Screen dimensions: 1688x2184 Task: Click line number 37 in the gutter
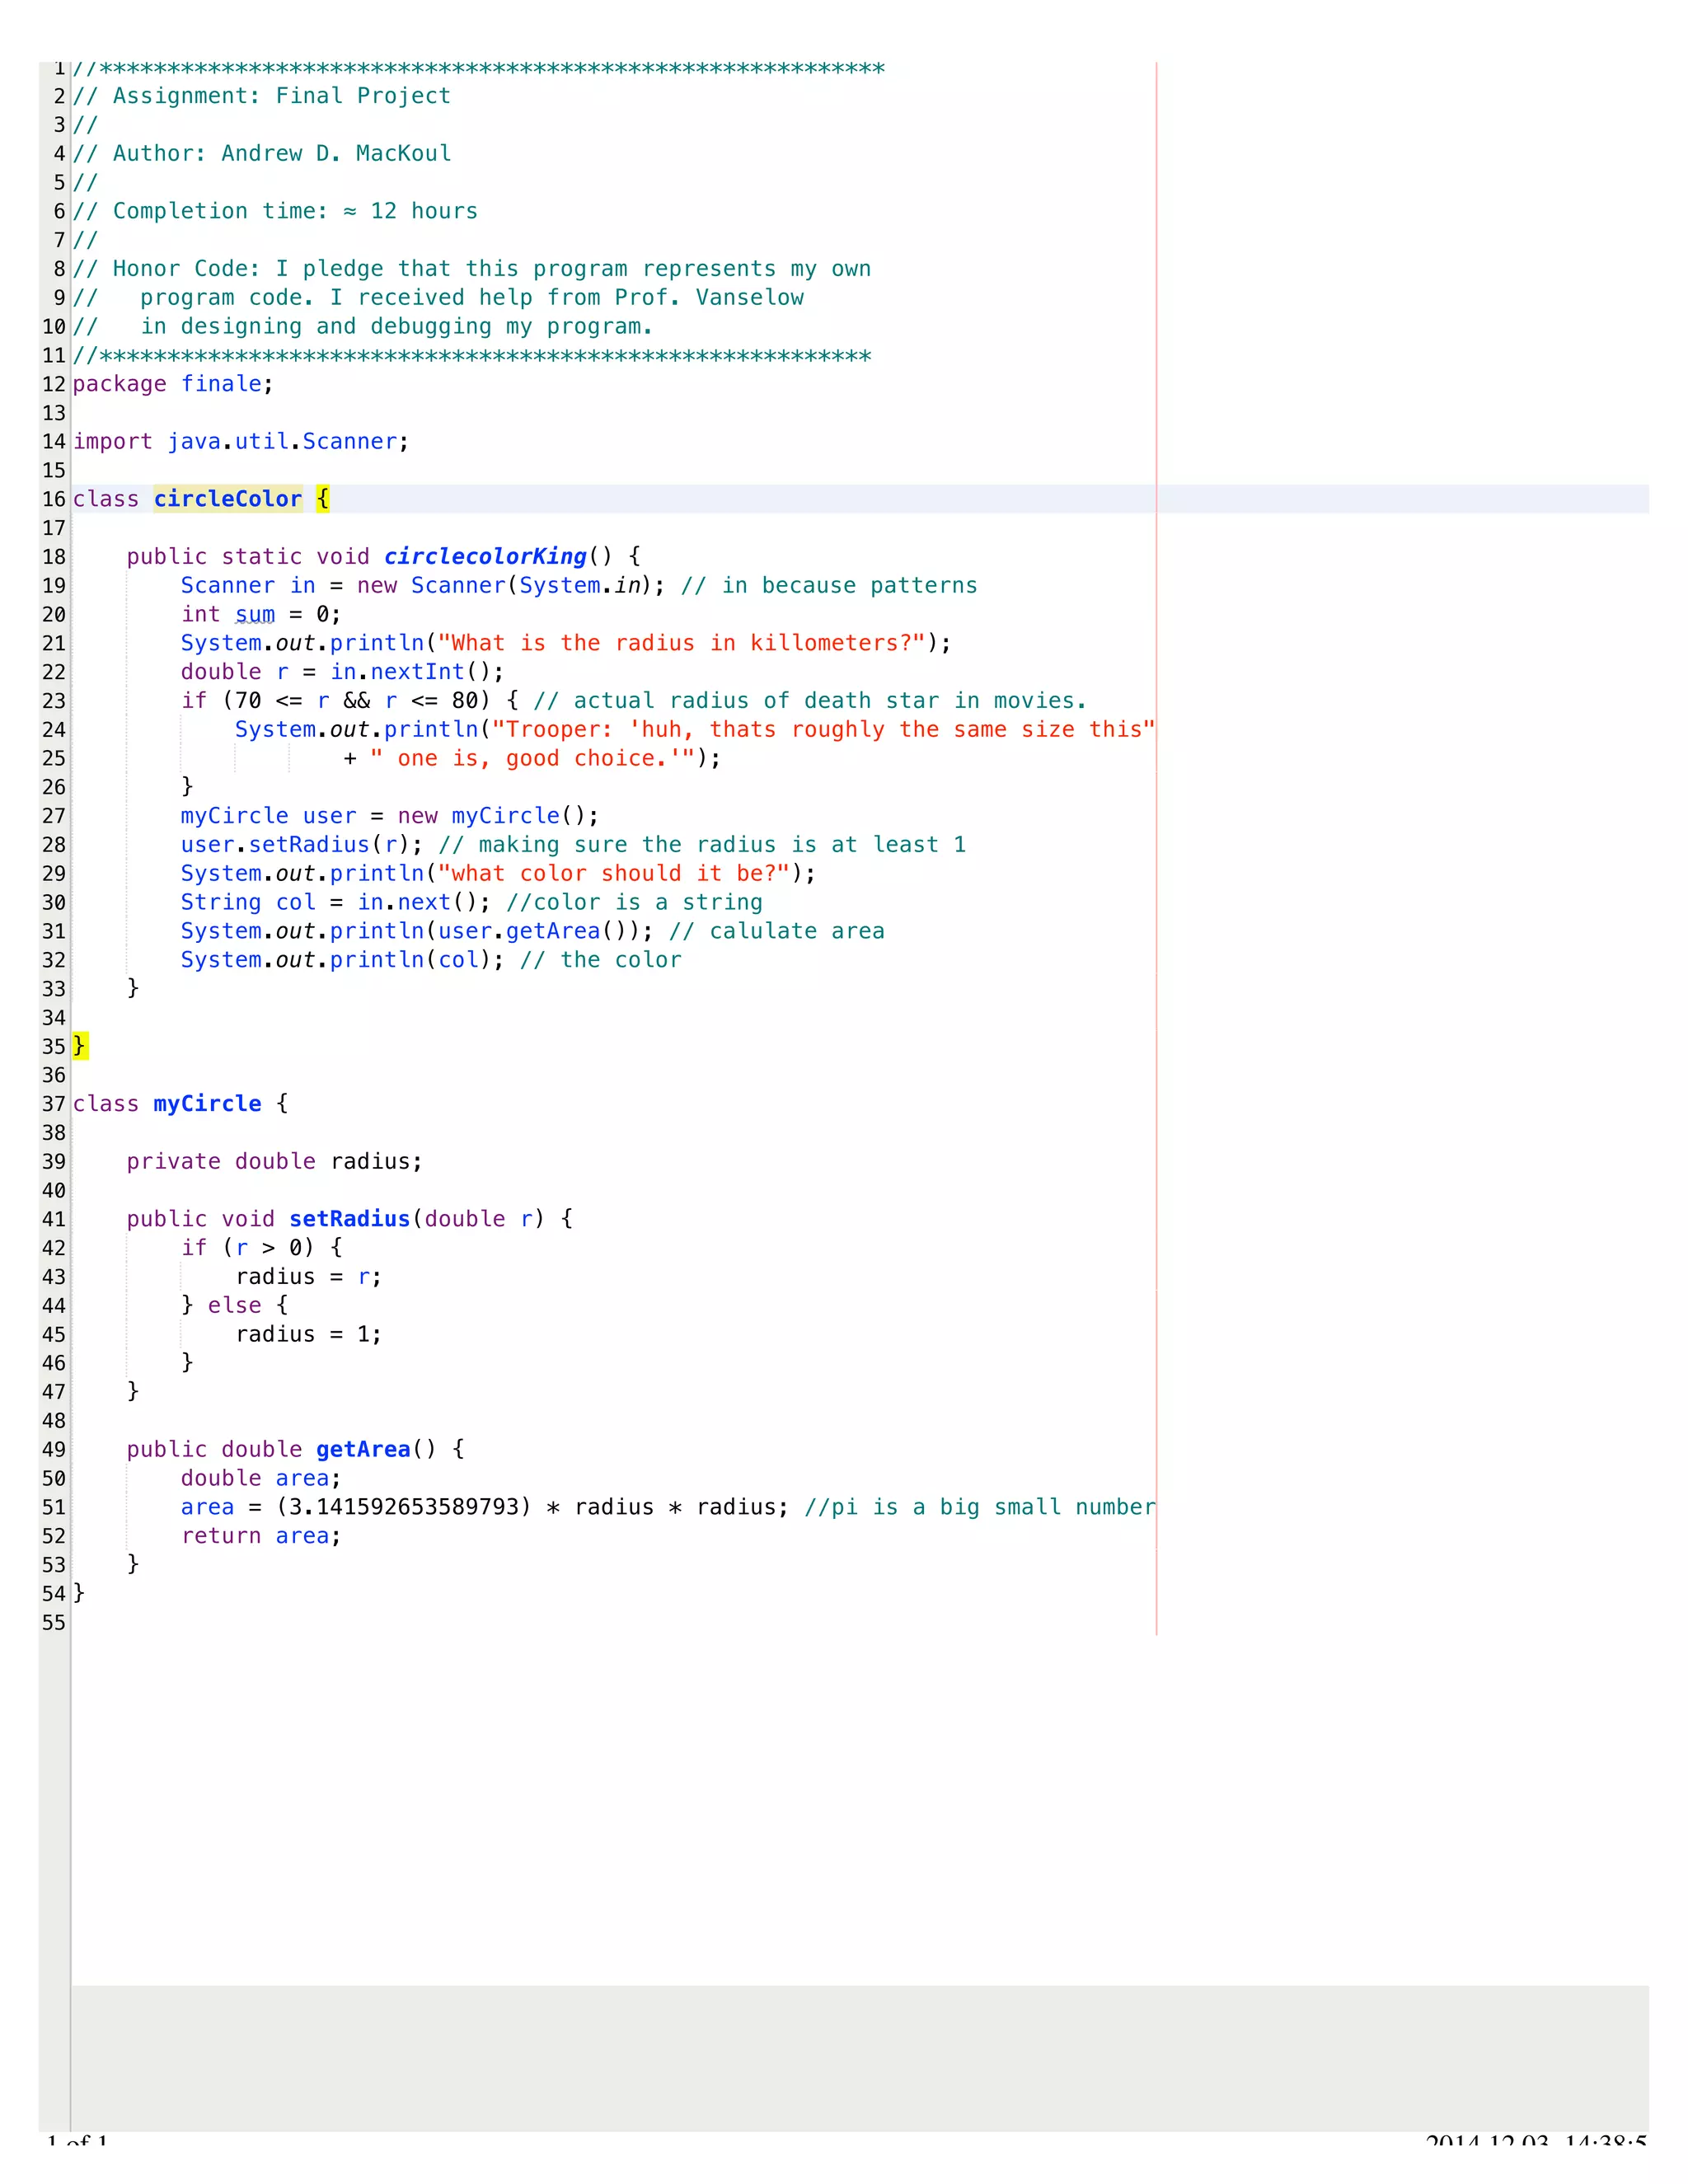pyautogui.click(x=54, y=1104)
